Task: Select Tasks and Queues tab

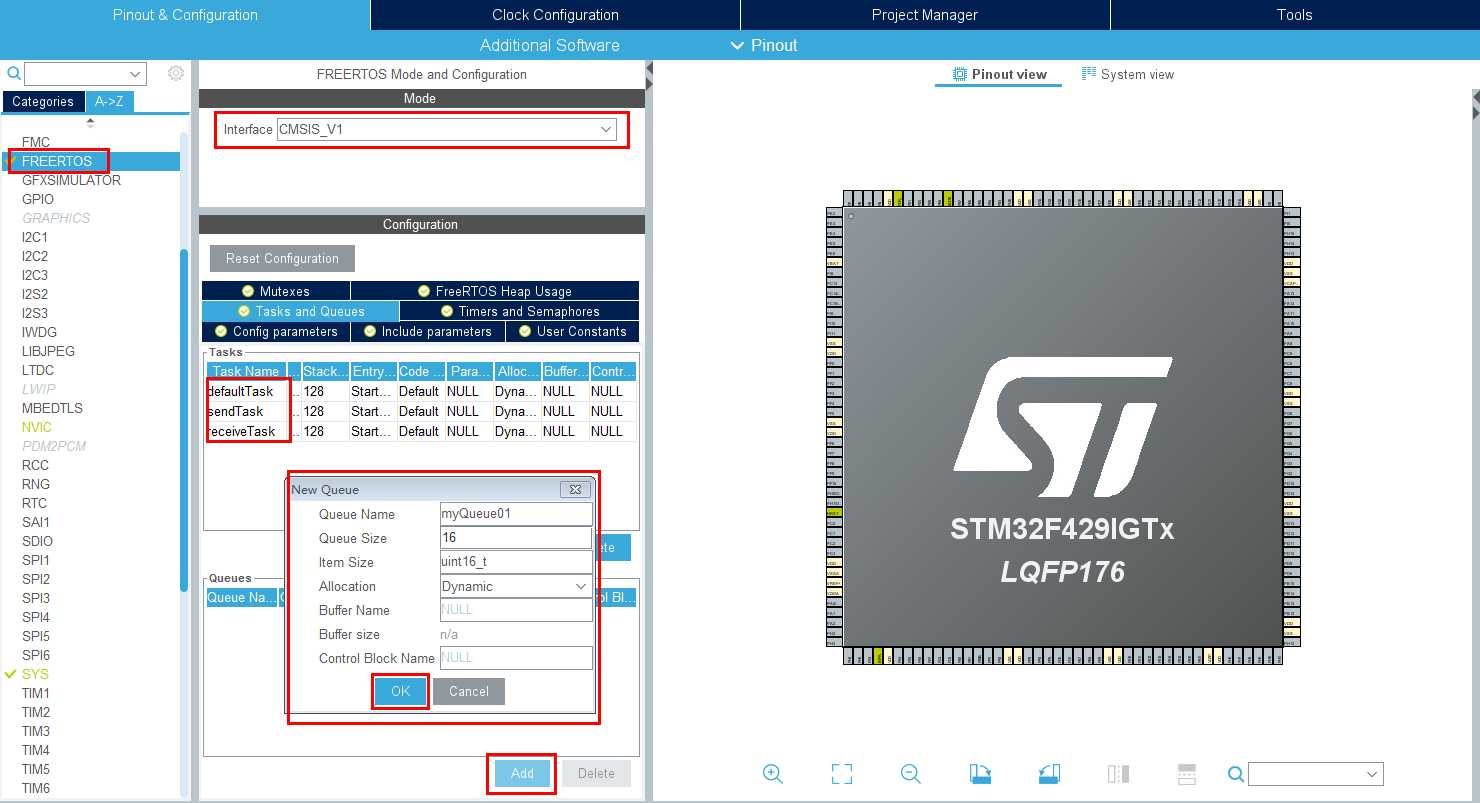Action: tap(300, 311)
